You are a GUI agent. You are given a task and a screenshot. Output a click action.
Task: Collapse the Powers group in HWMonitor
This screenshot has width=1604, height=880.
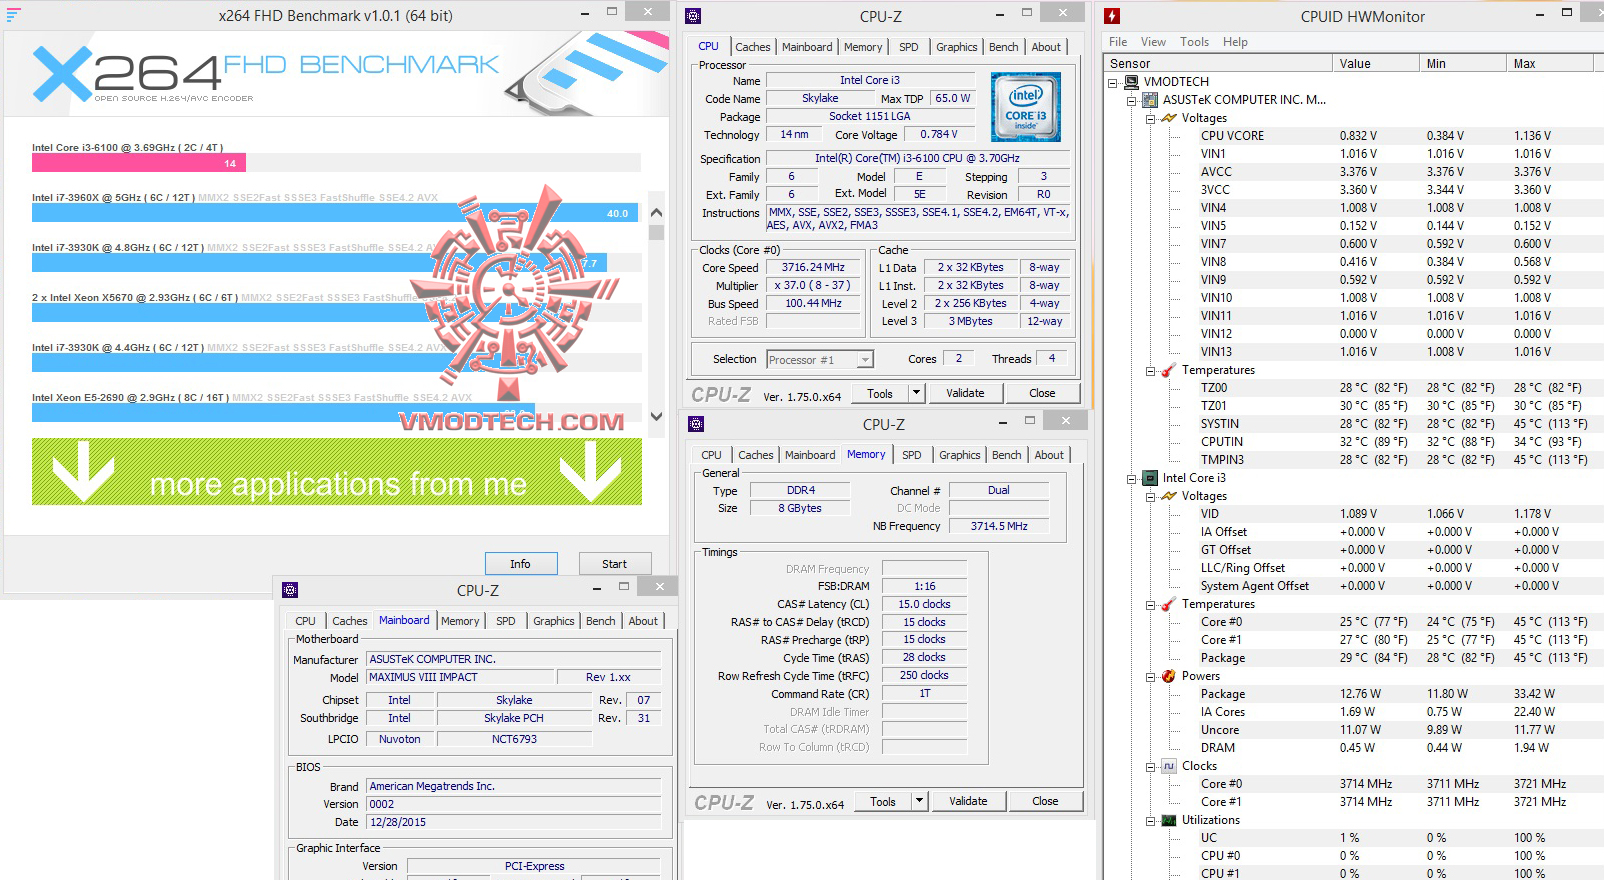click(x=1151, y=676)
